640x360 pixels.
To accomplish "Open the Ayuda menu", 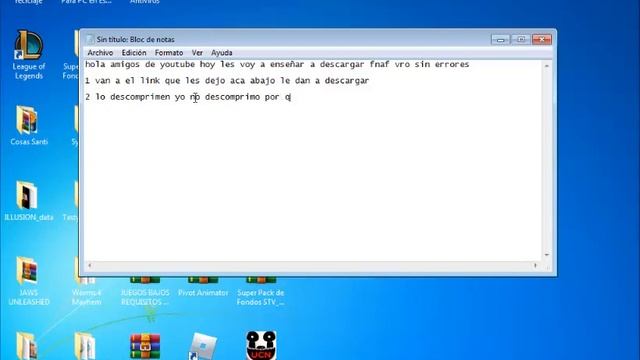I will tap(222, 53).
